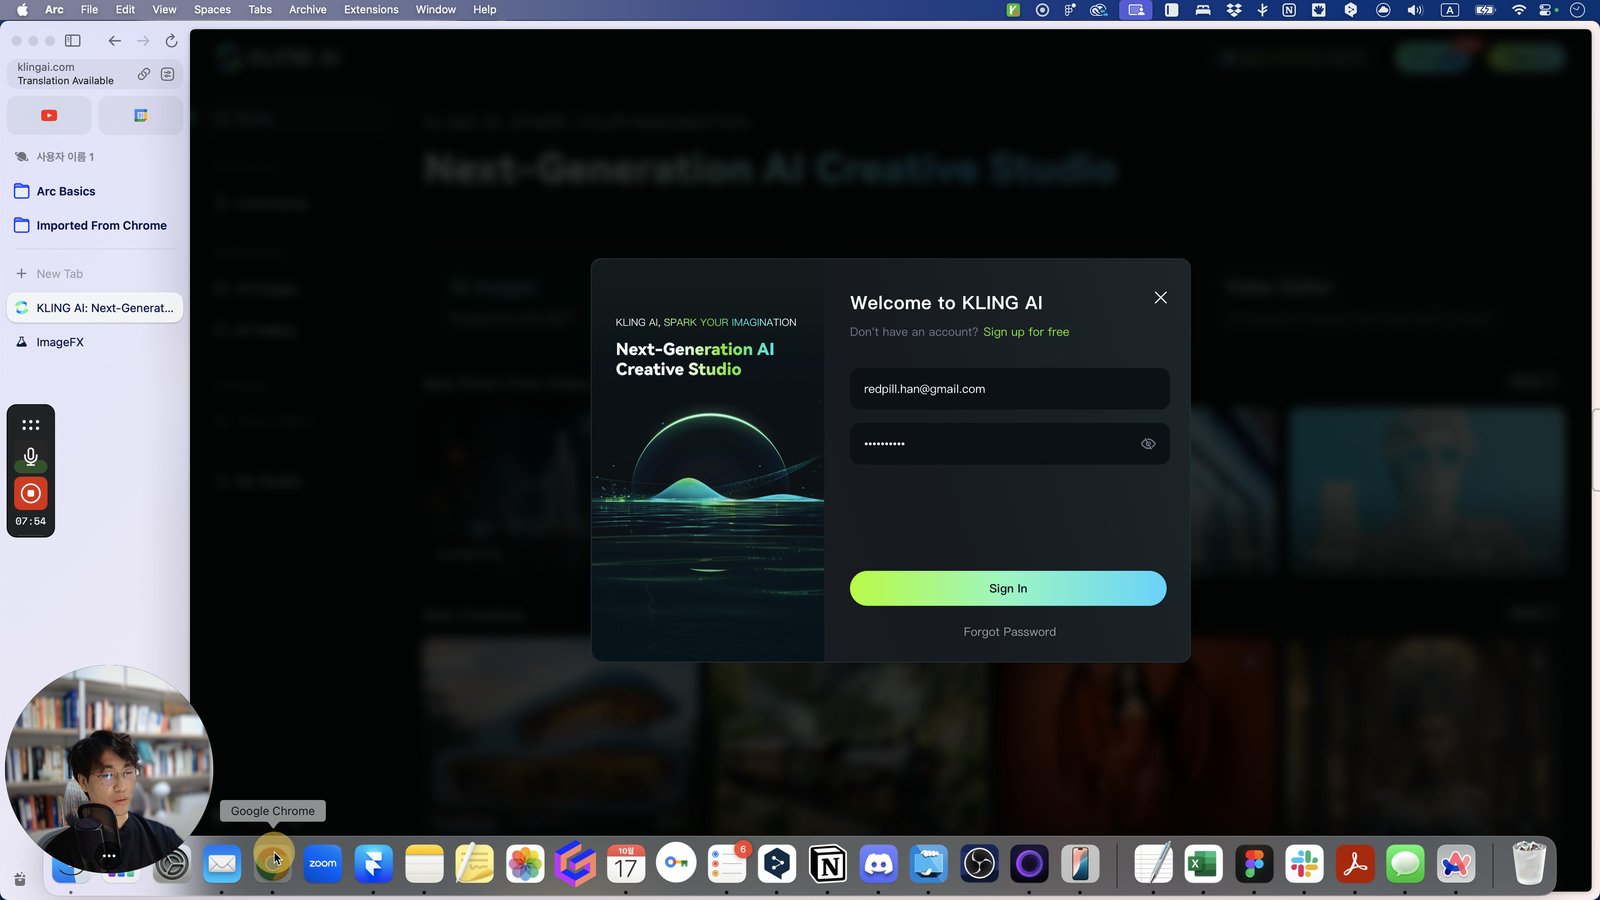
Task: Expand the Arc Basics folder
Action: pyautogui.click(x=95, y=191)
